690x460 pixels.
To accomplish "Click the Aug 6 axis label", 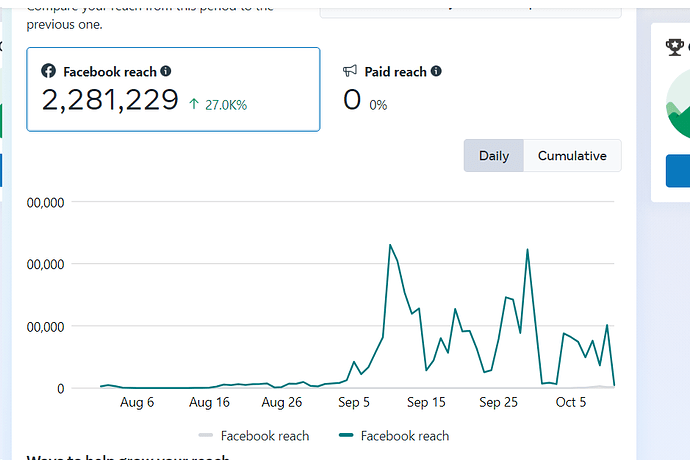I will click(137, 402).
